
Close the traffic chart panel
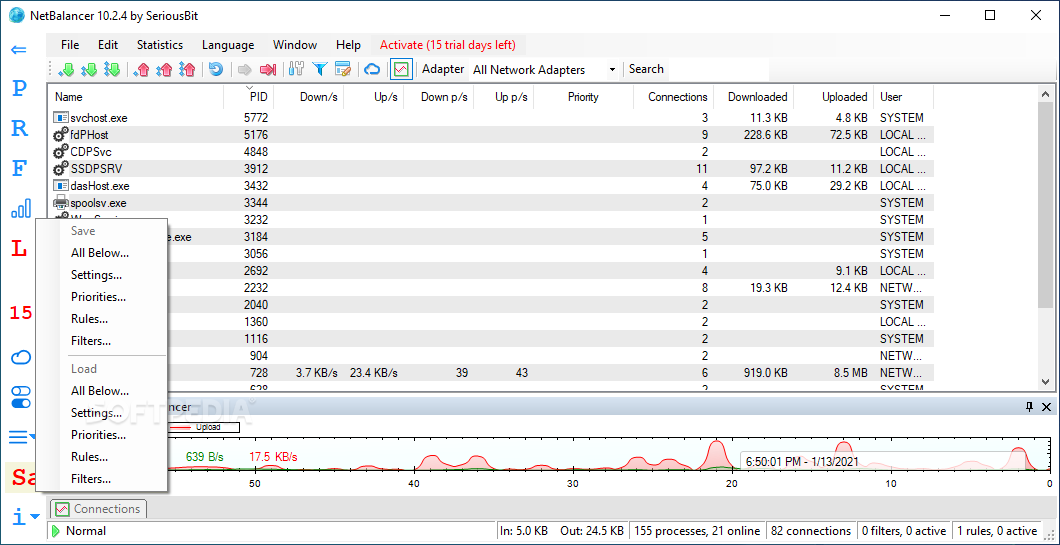[x=1046, y=406]
